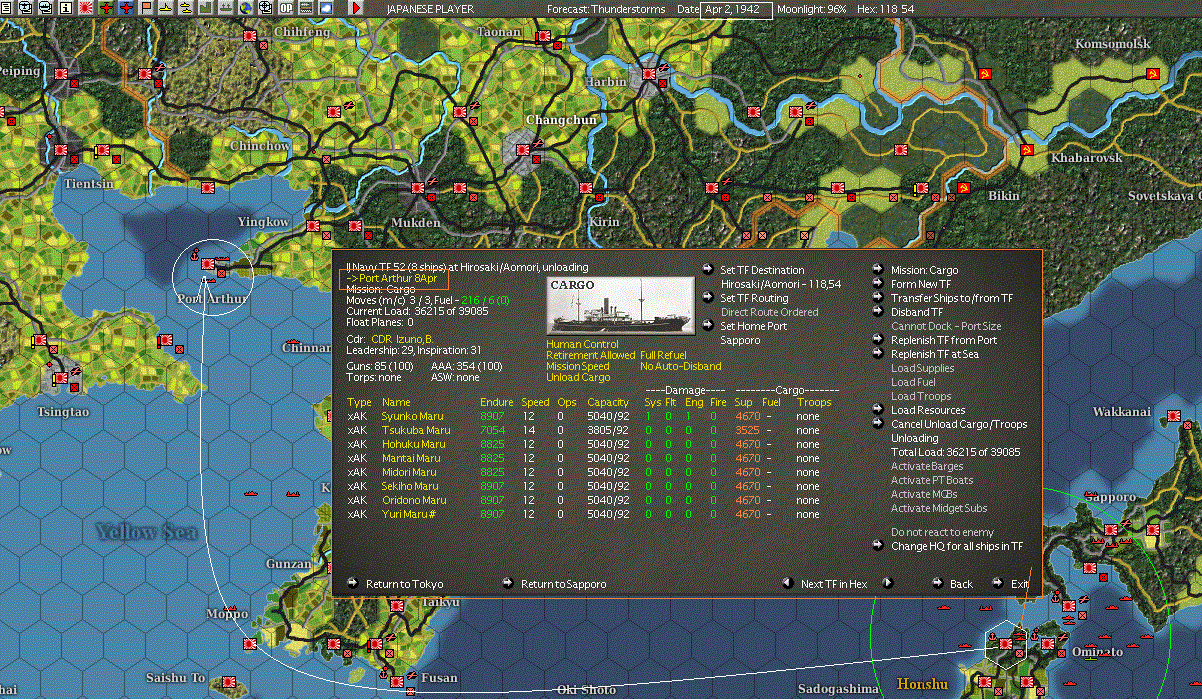Select ship Hohuku Maru in list
The image size is (1202, 699).
tap(414, 444)
